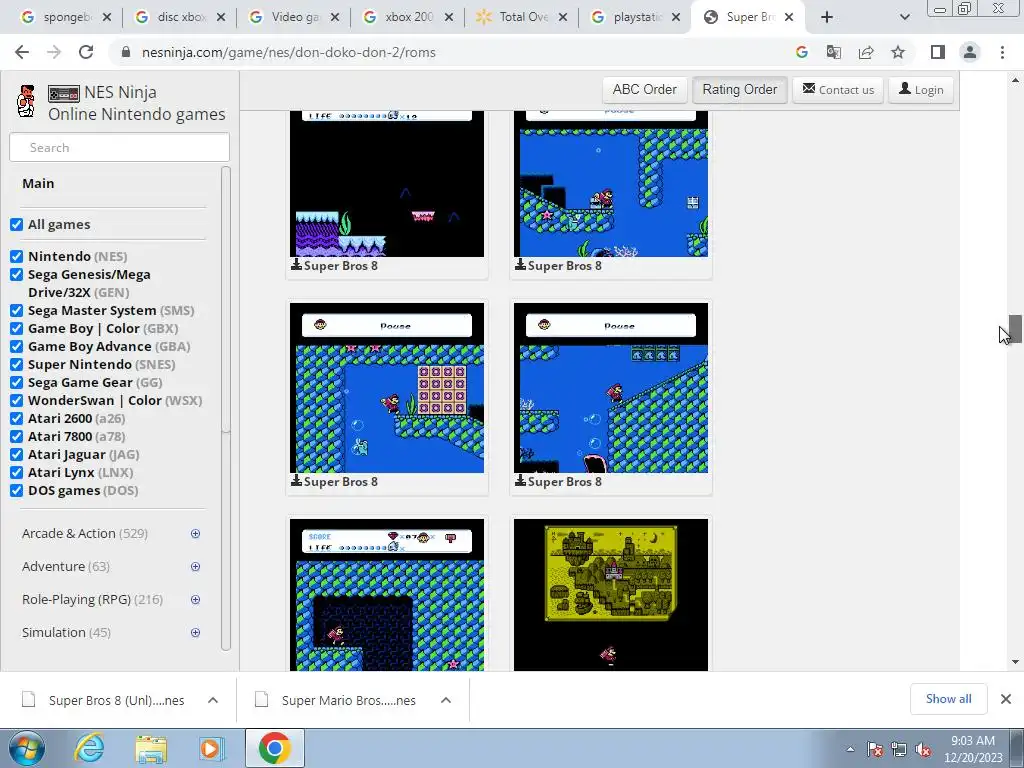
Task: Launch Internet Explorer from taskbar
Action: pyautogui.click(x=89, y=748)
